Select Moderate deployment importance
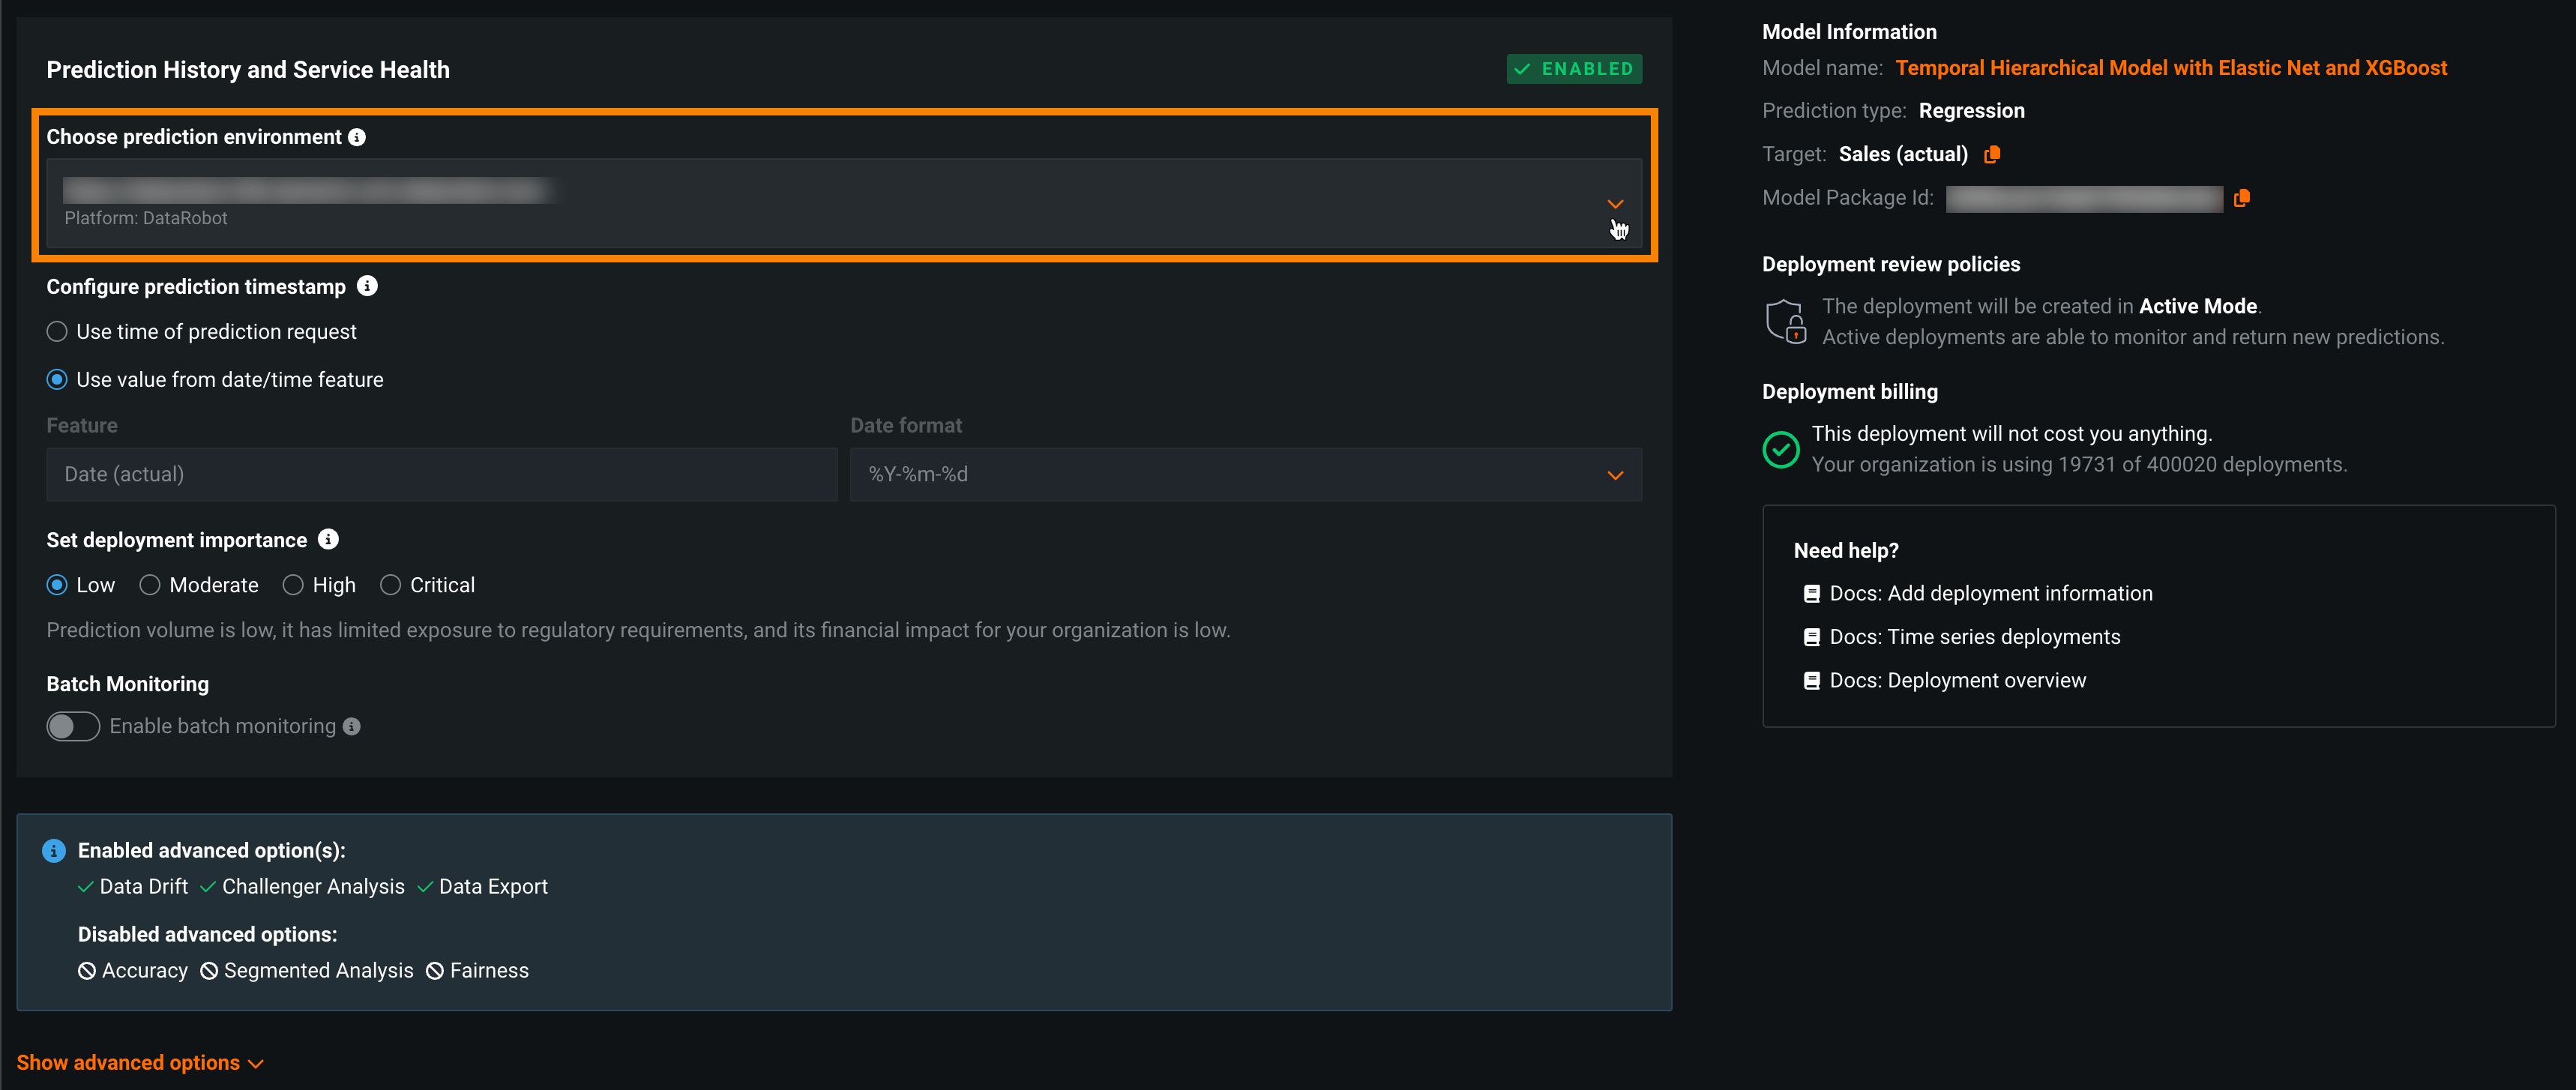2576x1090 pixels. [150, 585]
